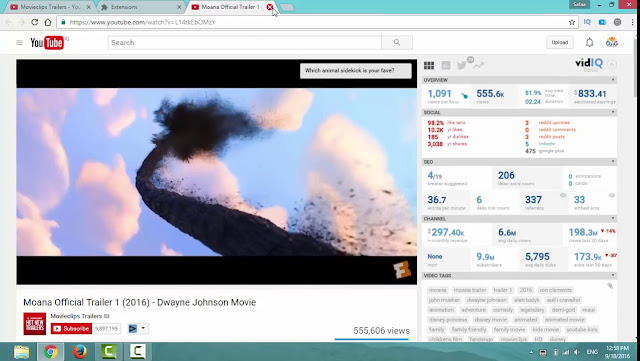Show hidden system tray icons
Viewport: 640px width, 361px height.
(x=531, y=352)
